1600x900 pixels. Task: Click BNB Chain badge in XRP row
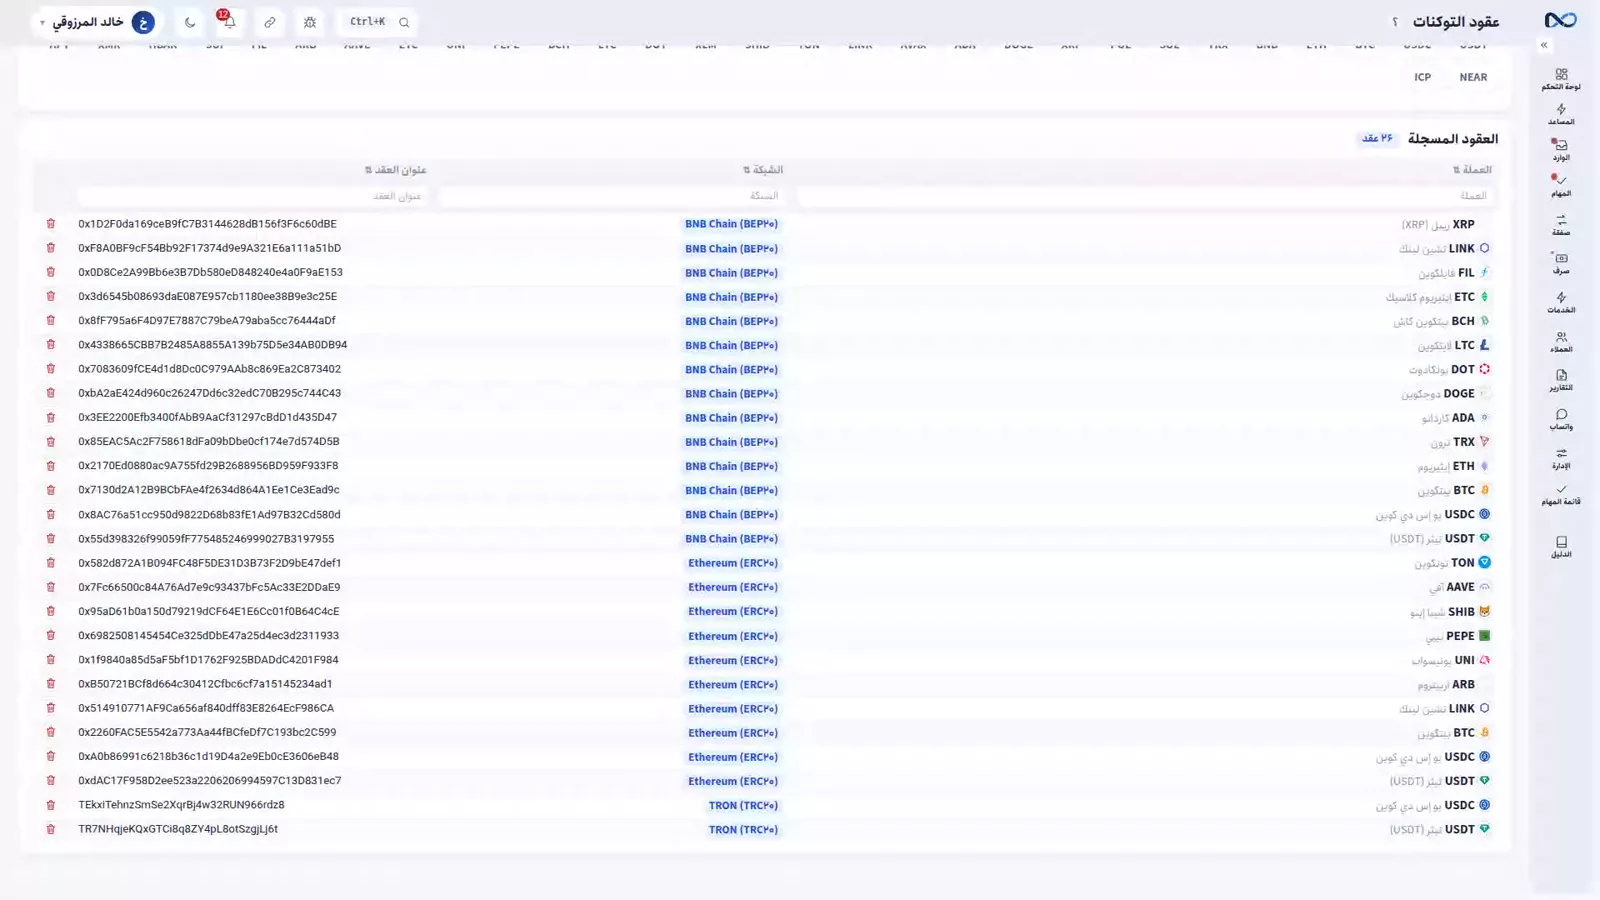pyautogui.click(x=731, y=224)
